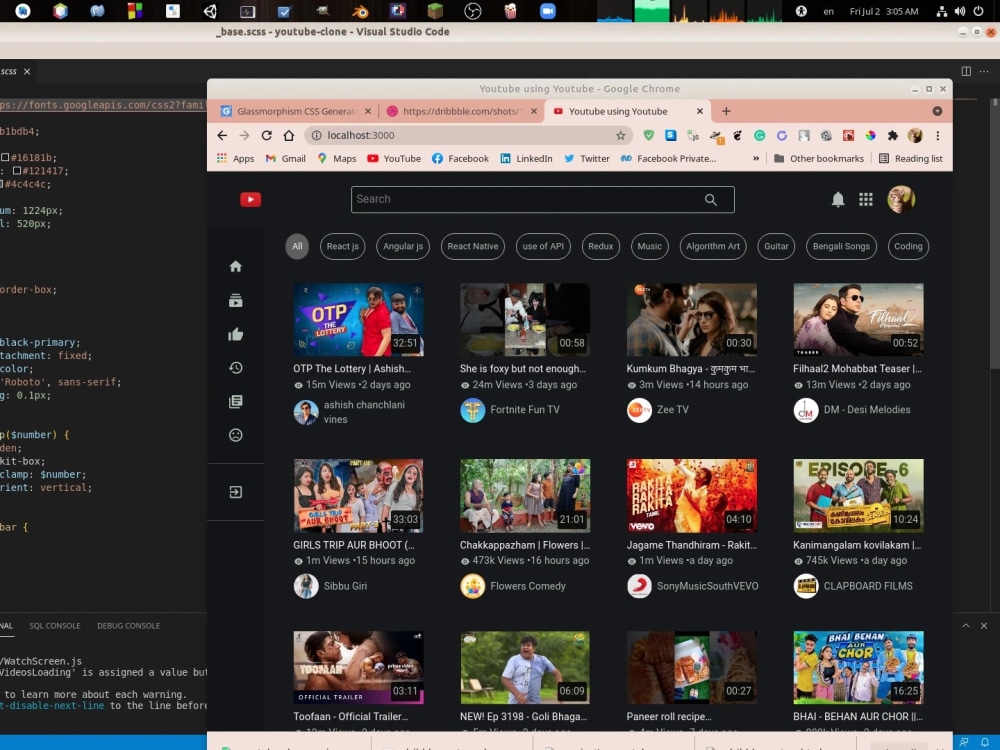This screenshot has width=1000, height=750.
Task: Focus the localhost:3000 address bar
Action: (469, 135)
